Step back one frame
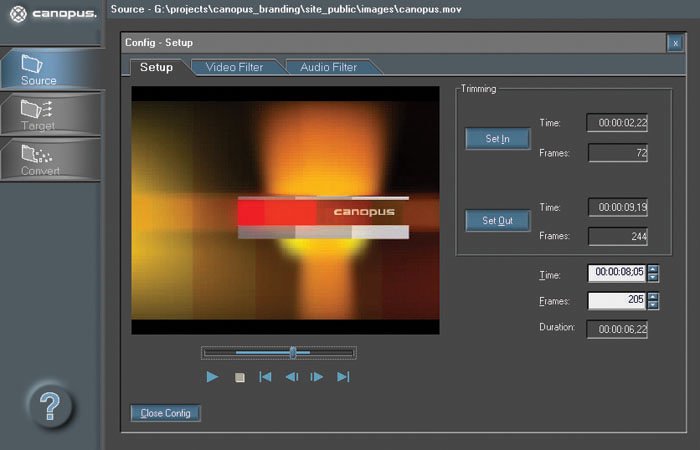 291,377
